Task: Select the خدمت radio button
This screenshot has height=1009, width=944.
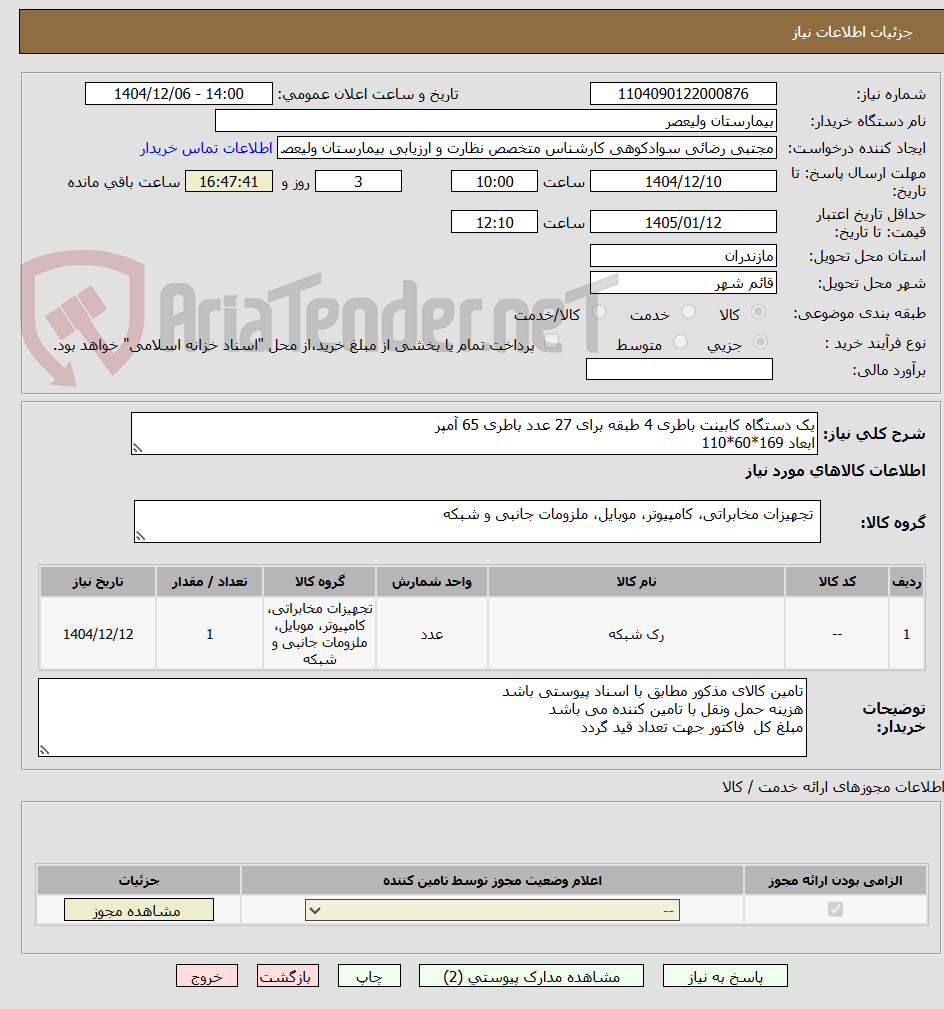Action: (688, 312)
